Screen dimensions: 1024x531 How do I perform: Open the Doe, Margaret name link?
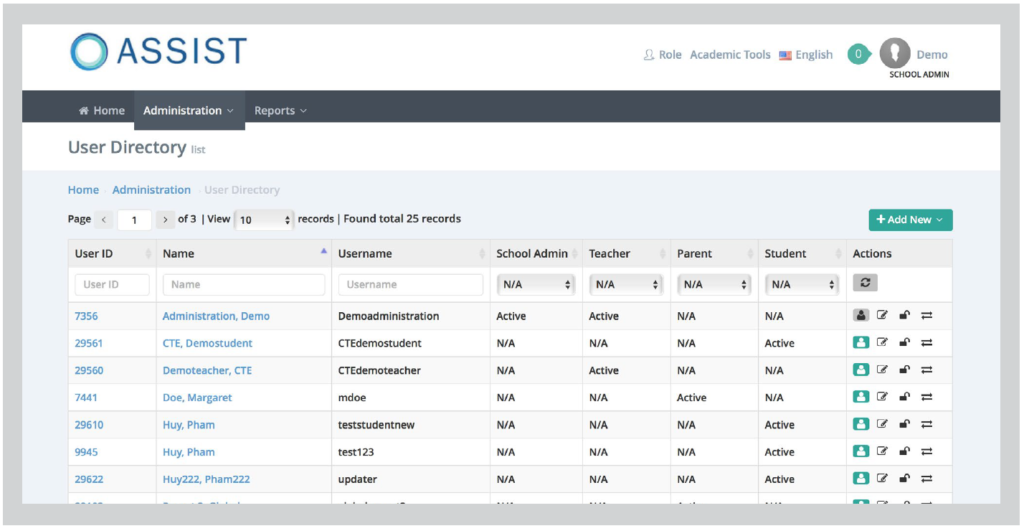pyautogui.click(x=197, y=398)
